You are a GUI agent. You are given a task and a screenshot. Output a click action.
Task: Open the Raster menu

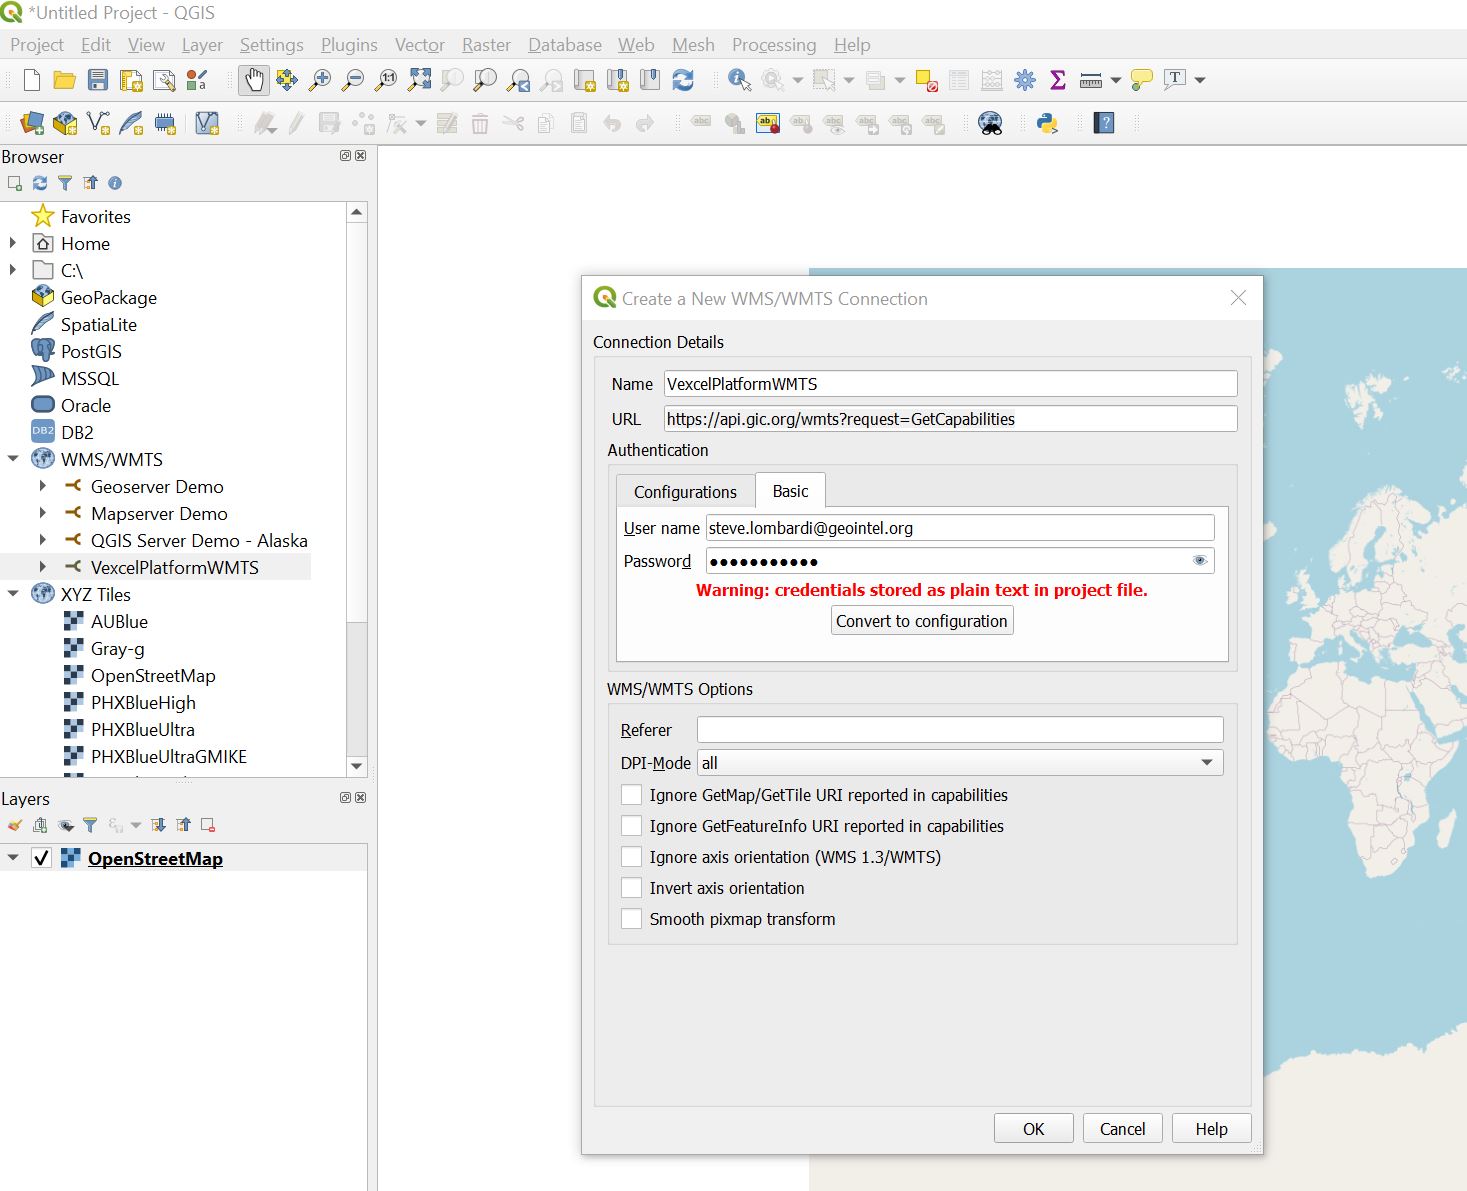coord(486,45)
